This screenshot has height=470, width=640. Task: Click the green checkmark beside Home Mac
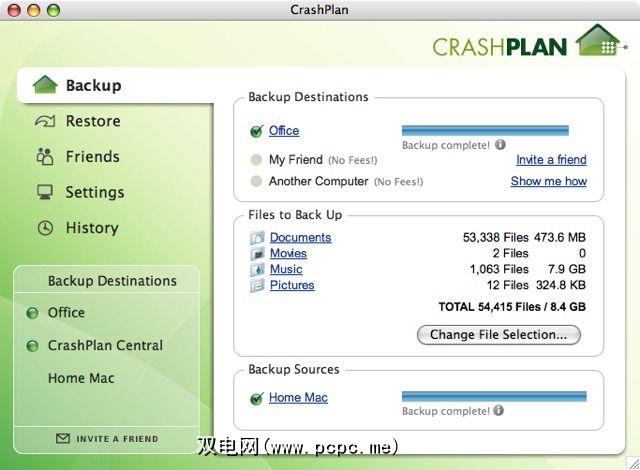pos(257,398)
